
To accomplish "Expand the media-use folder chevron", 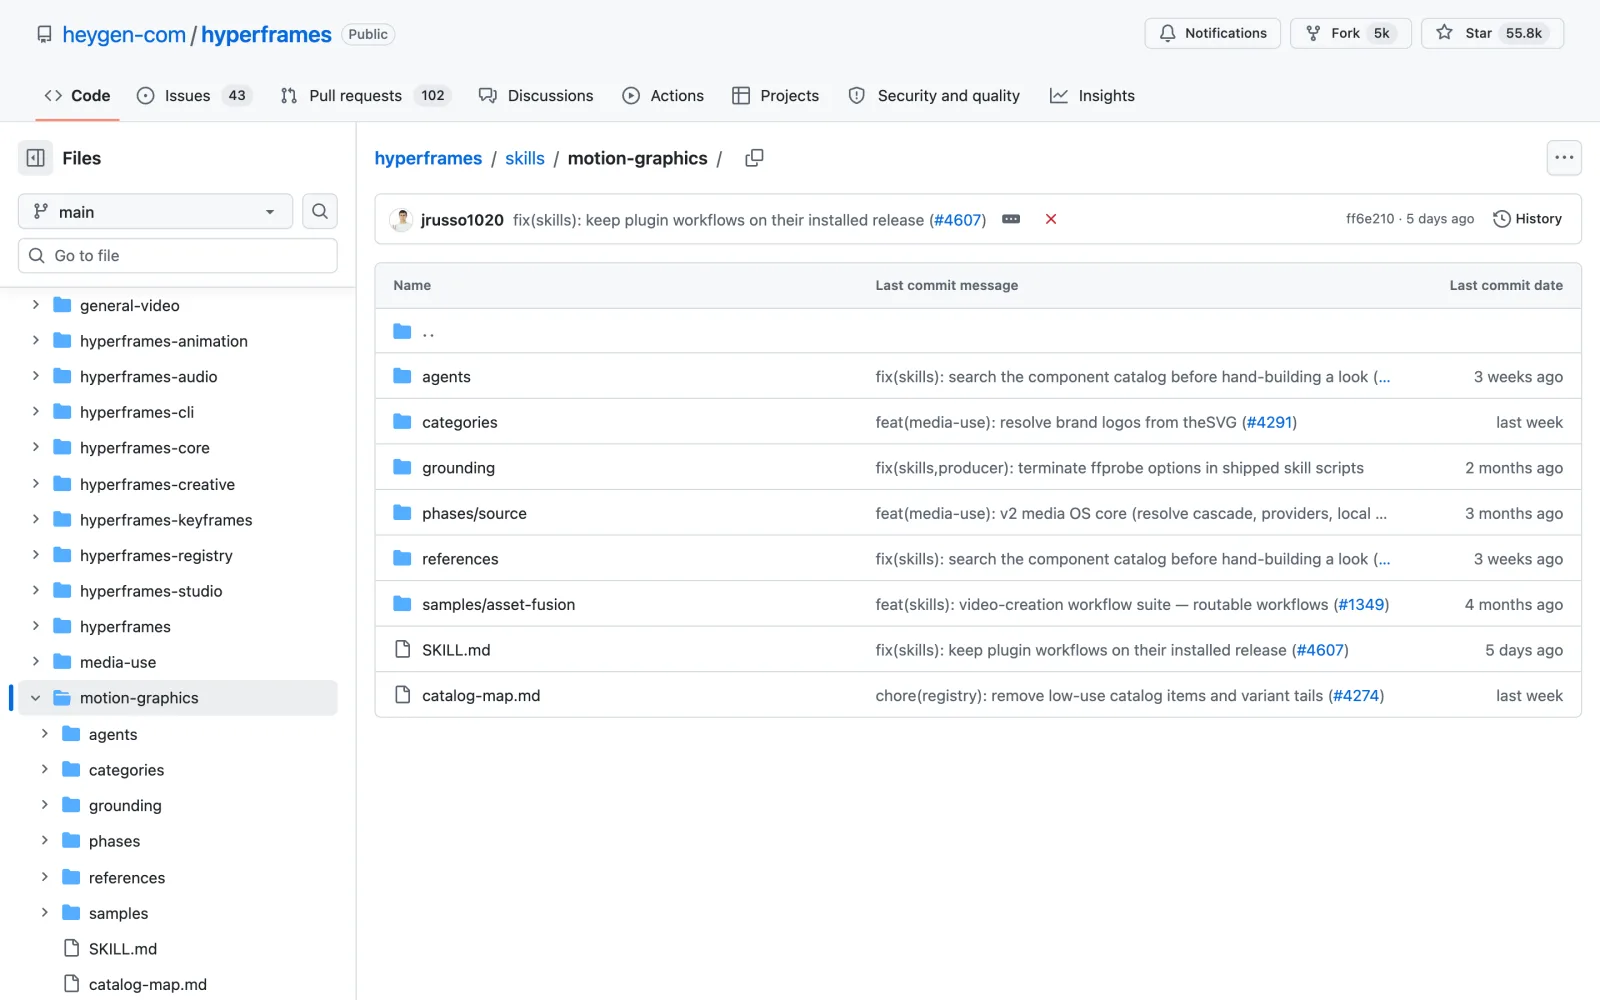I will coord(35,662).
